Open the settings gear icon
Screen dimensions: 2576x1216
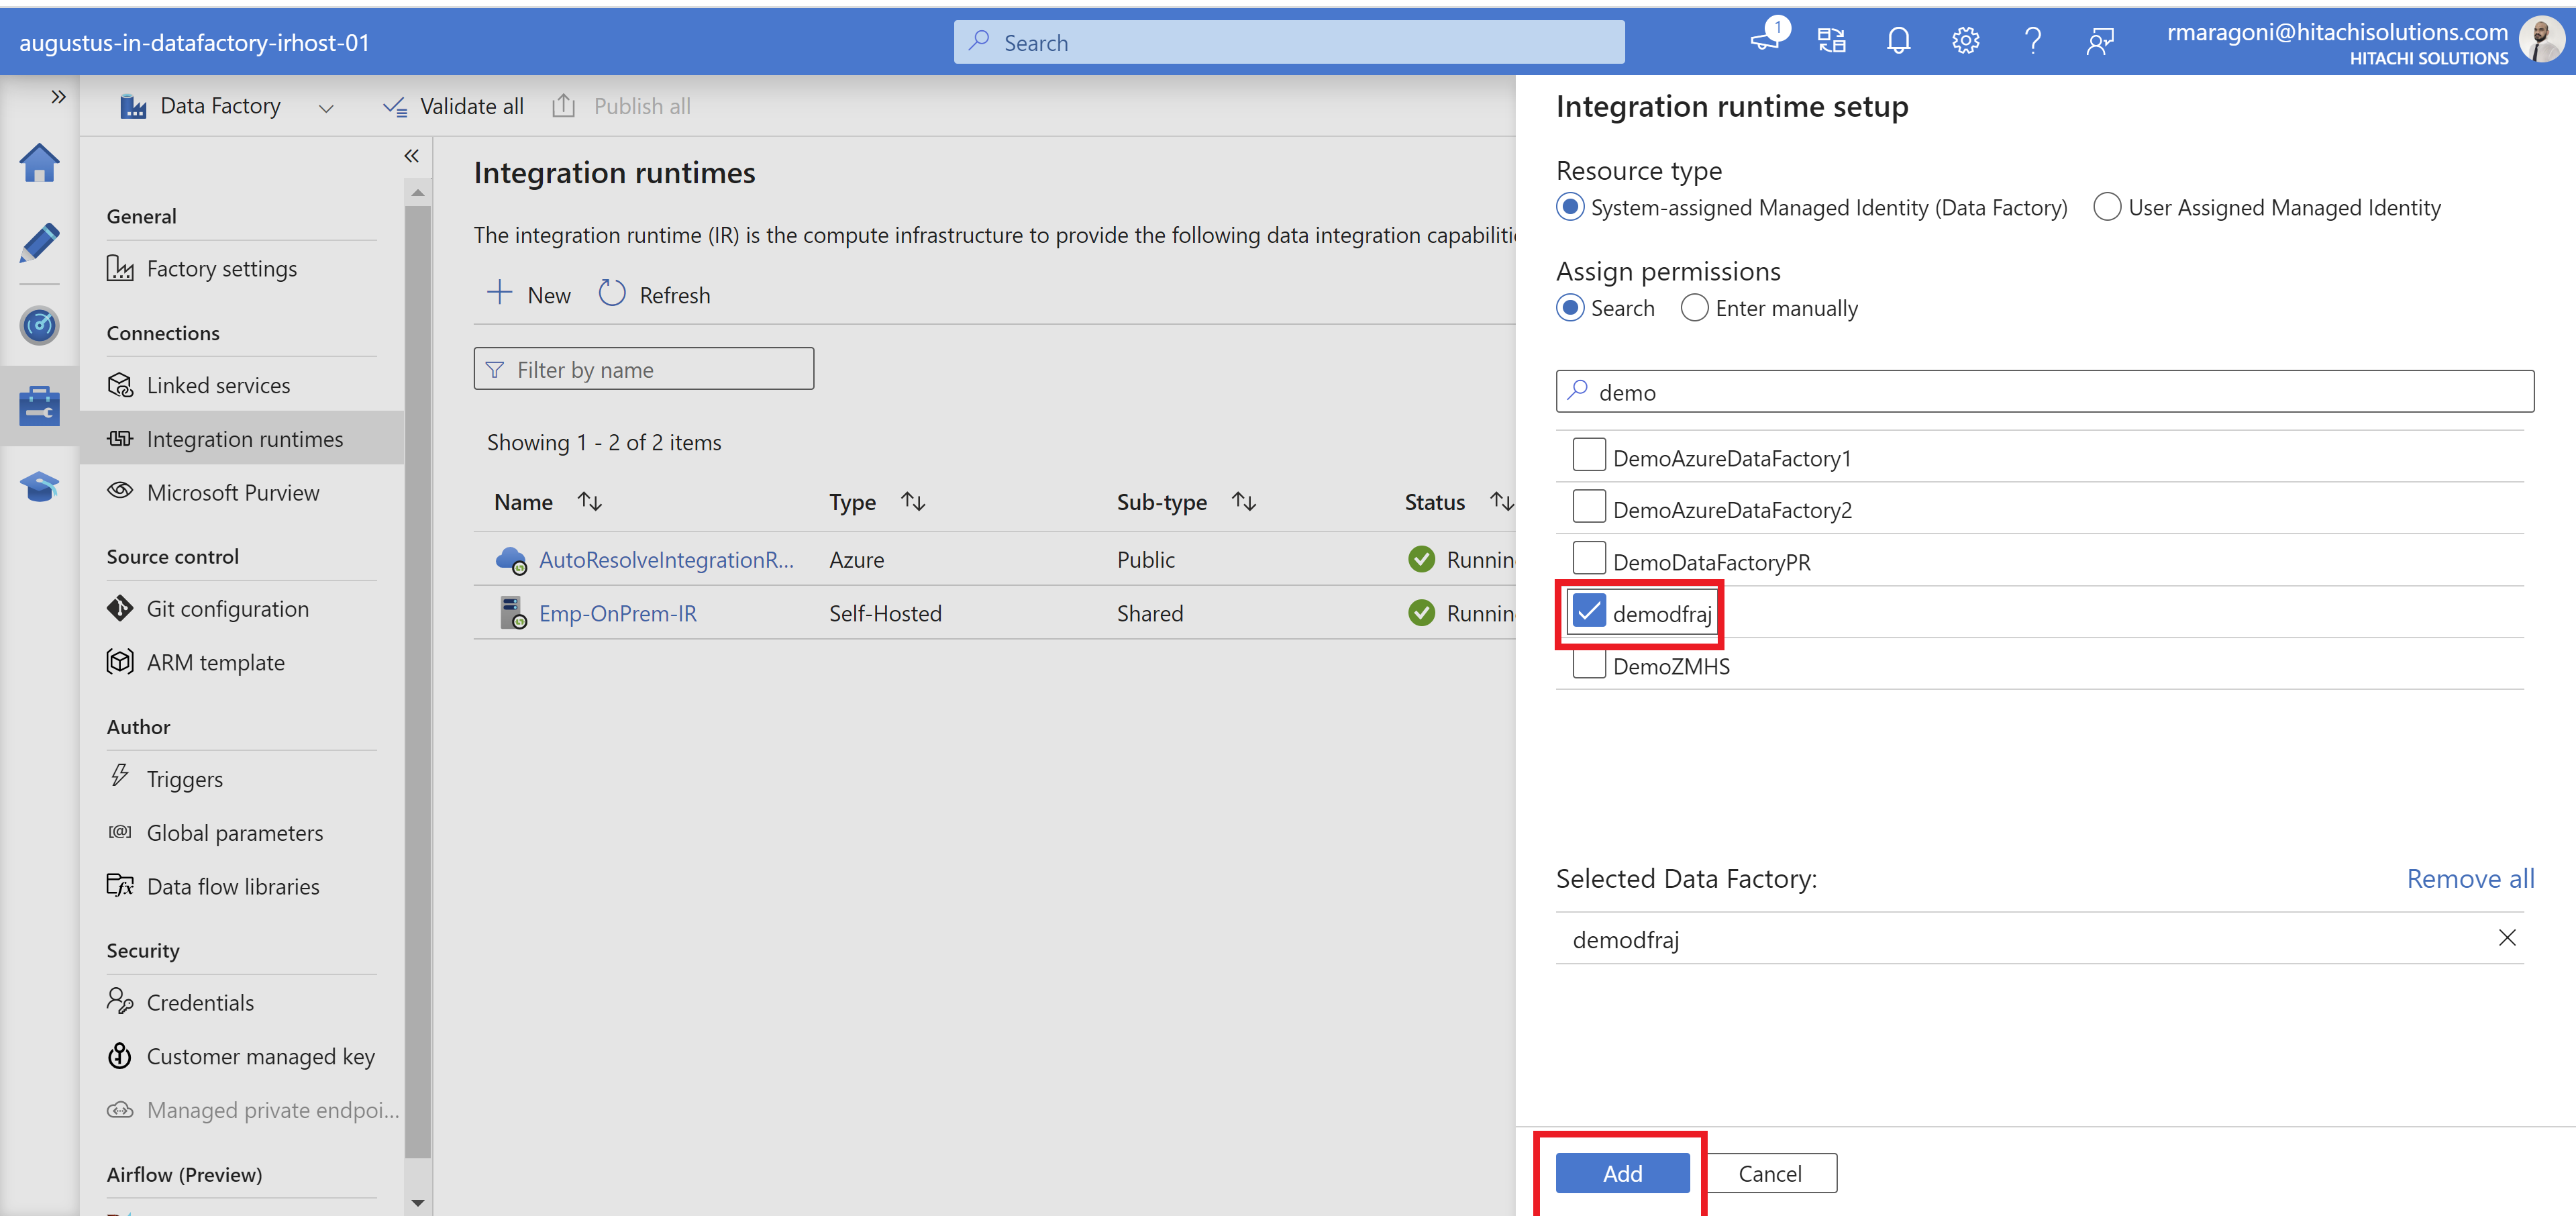[x=1965, y=41]
